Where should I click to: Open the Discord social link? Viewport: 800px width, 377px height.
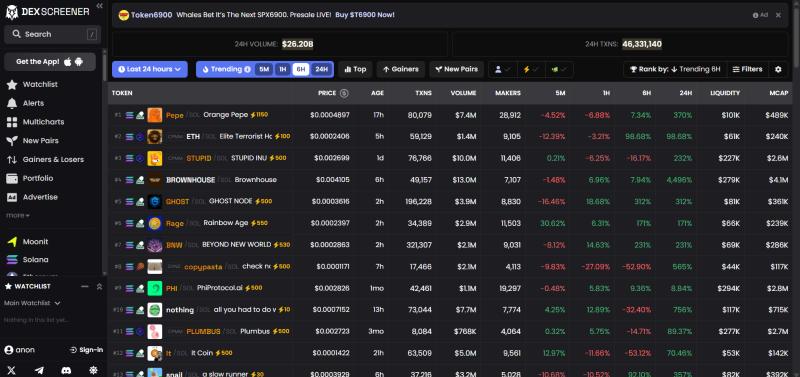tap(66, 370)
